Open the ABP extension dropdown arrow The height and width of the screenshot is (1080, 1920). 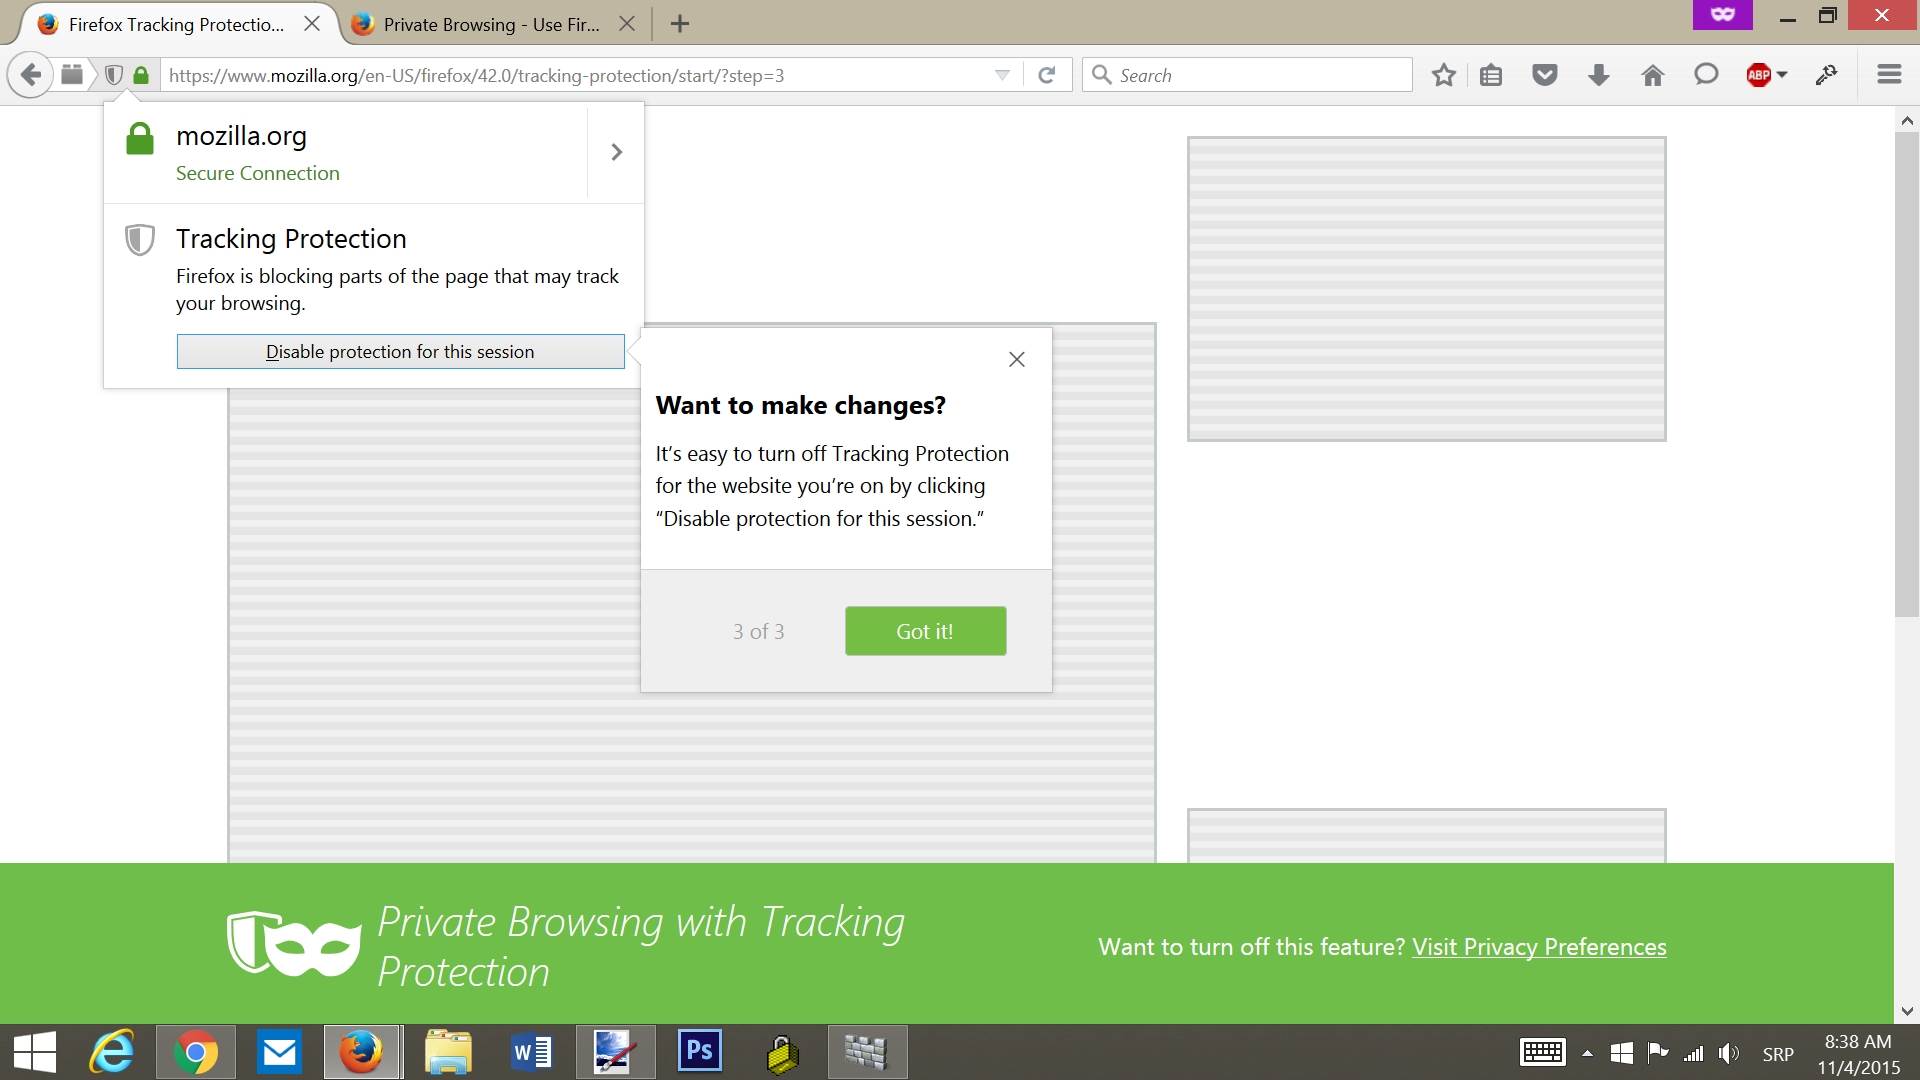[1784, 74]
